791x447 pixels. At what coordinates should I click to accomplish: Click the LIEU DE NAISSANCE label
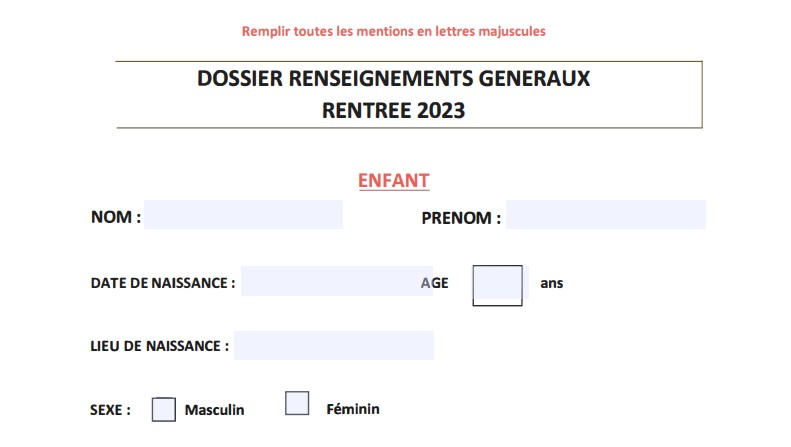click(x=159, y=346)
